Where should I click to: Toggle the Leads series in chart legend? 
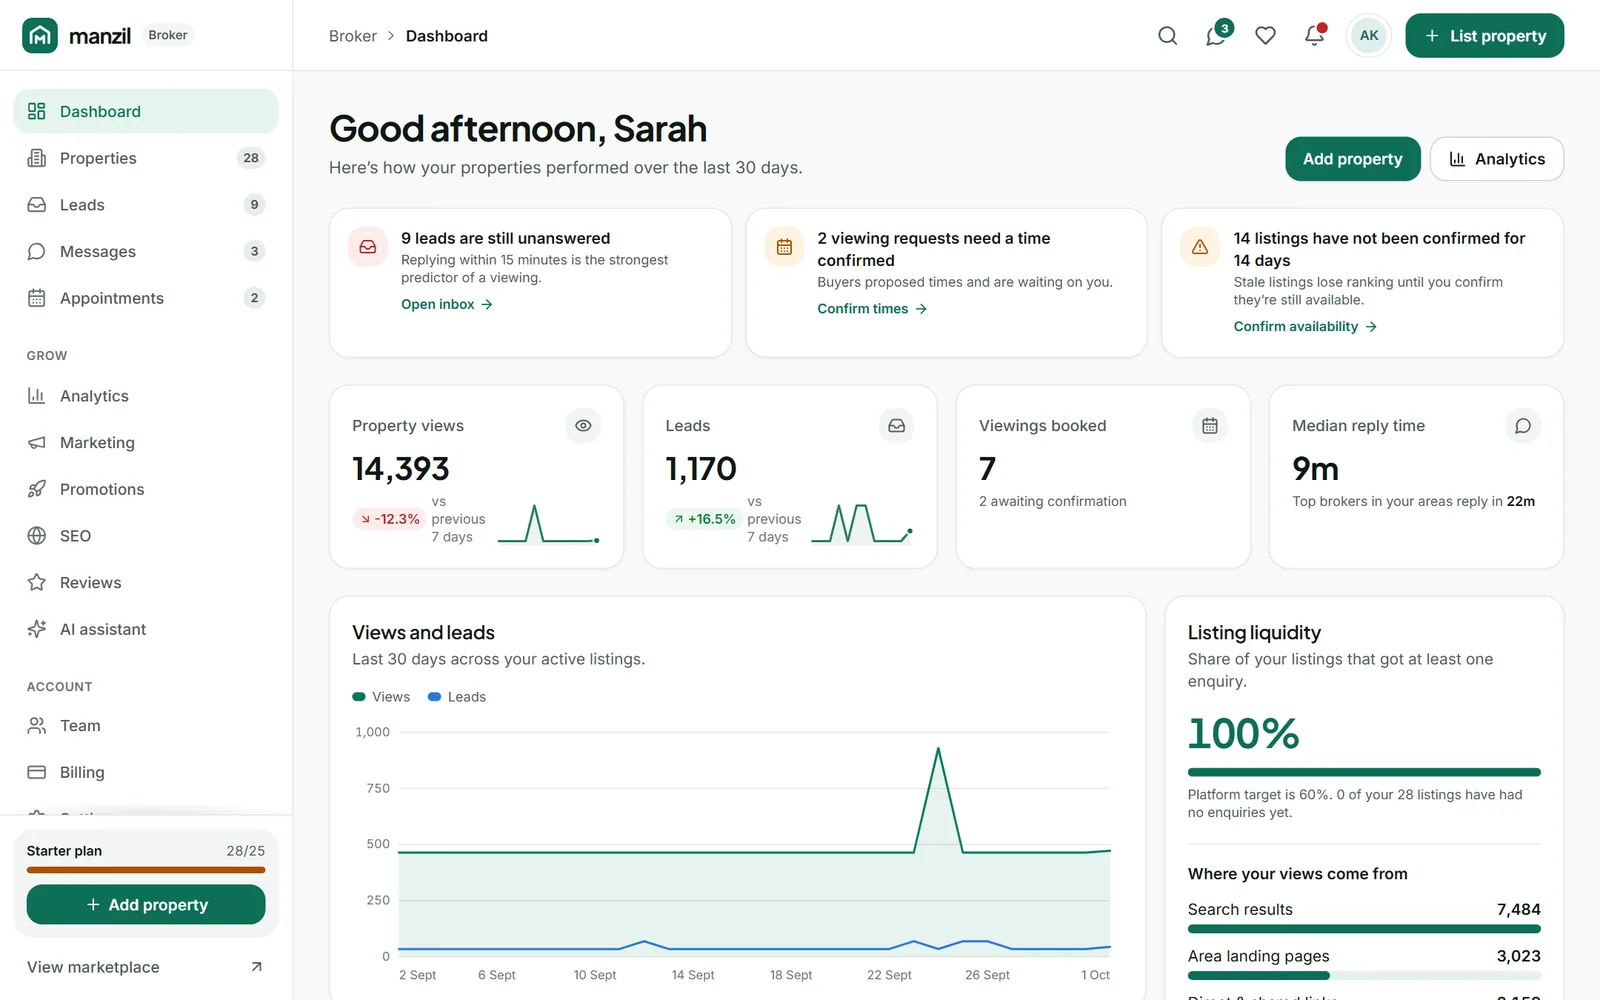pyautogui.click(x=457, y=697)
